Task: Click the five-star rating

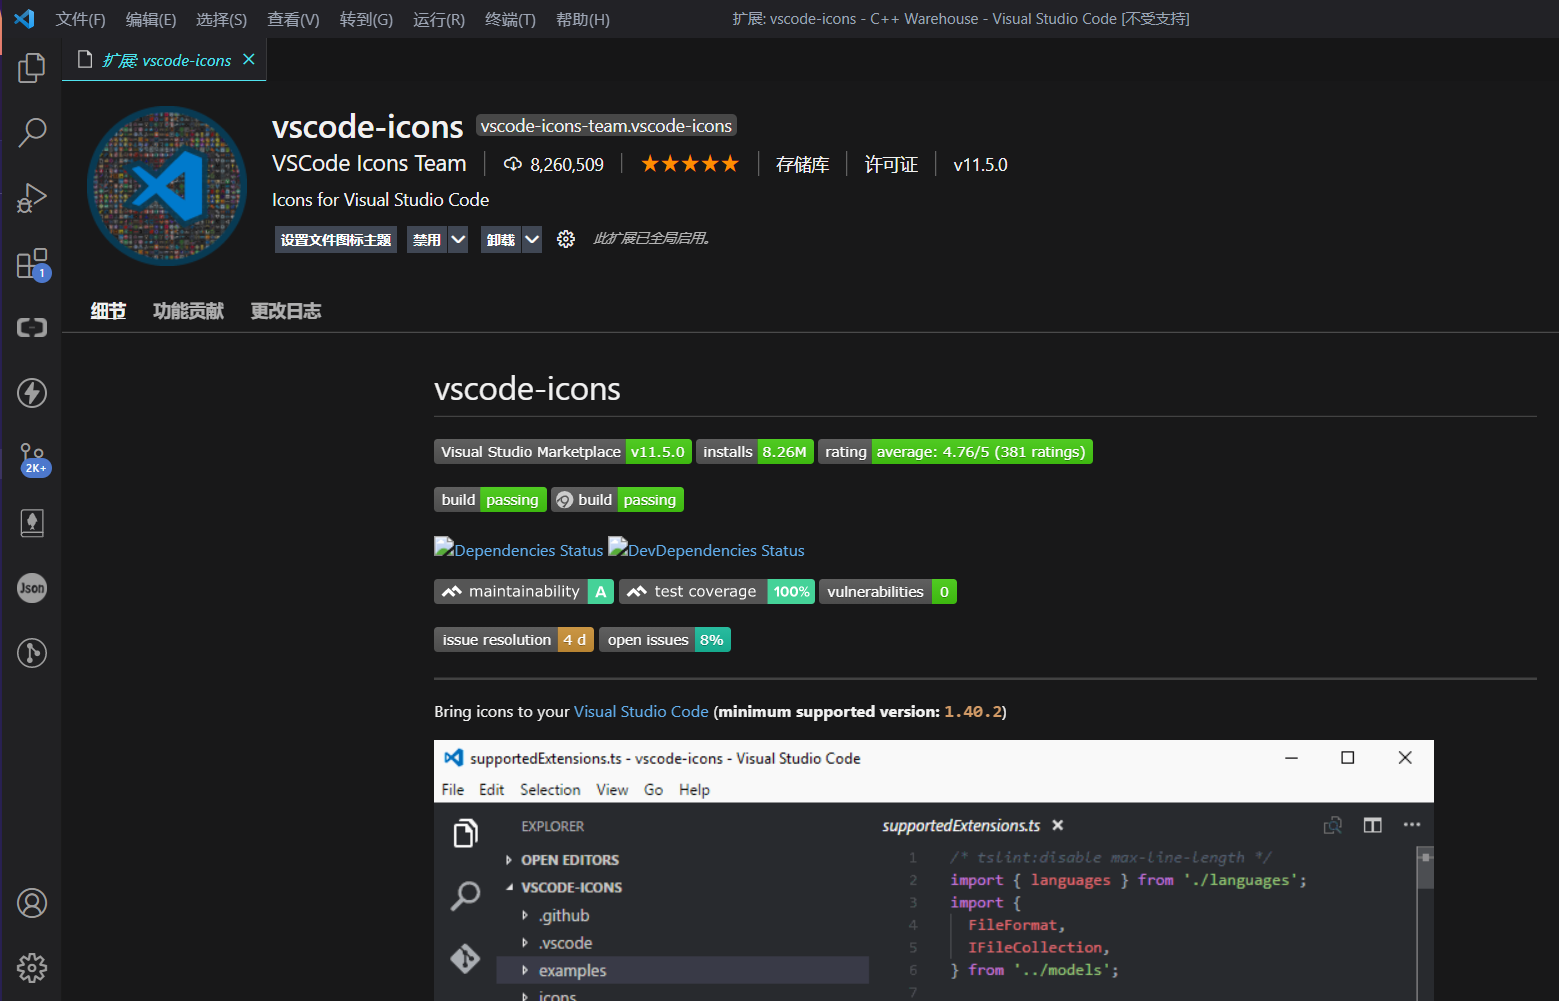Action: click(690, 164)
